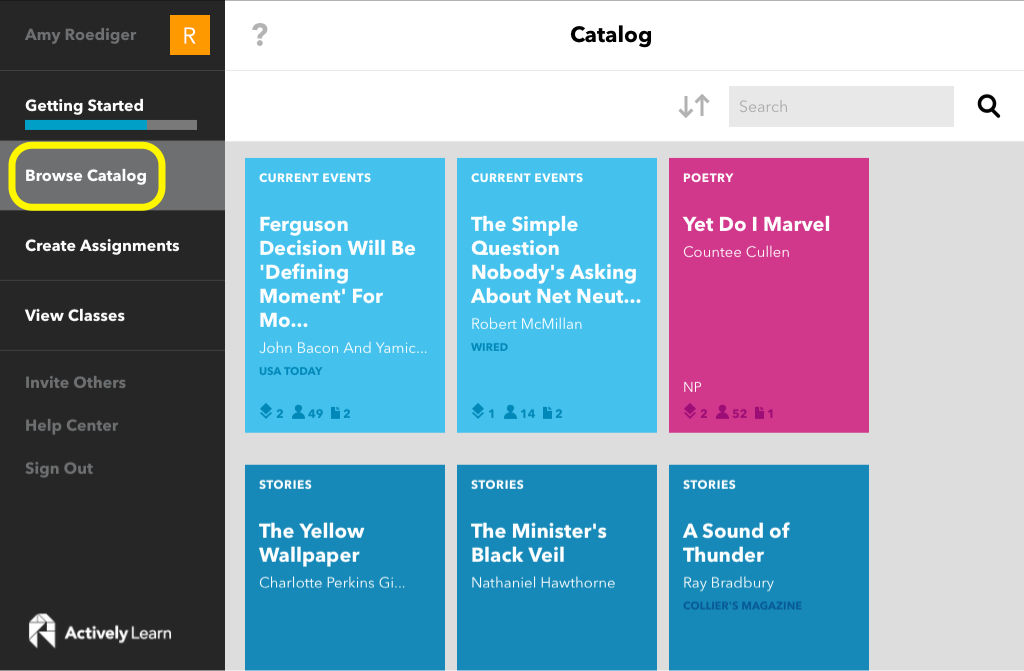The width and height of the screenshot is (1024, 671).
Task: Click the Getting Started progress bar
Action: coord(111,125)
